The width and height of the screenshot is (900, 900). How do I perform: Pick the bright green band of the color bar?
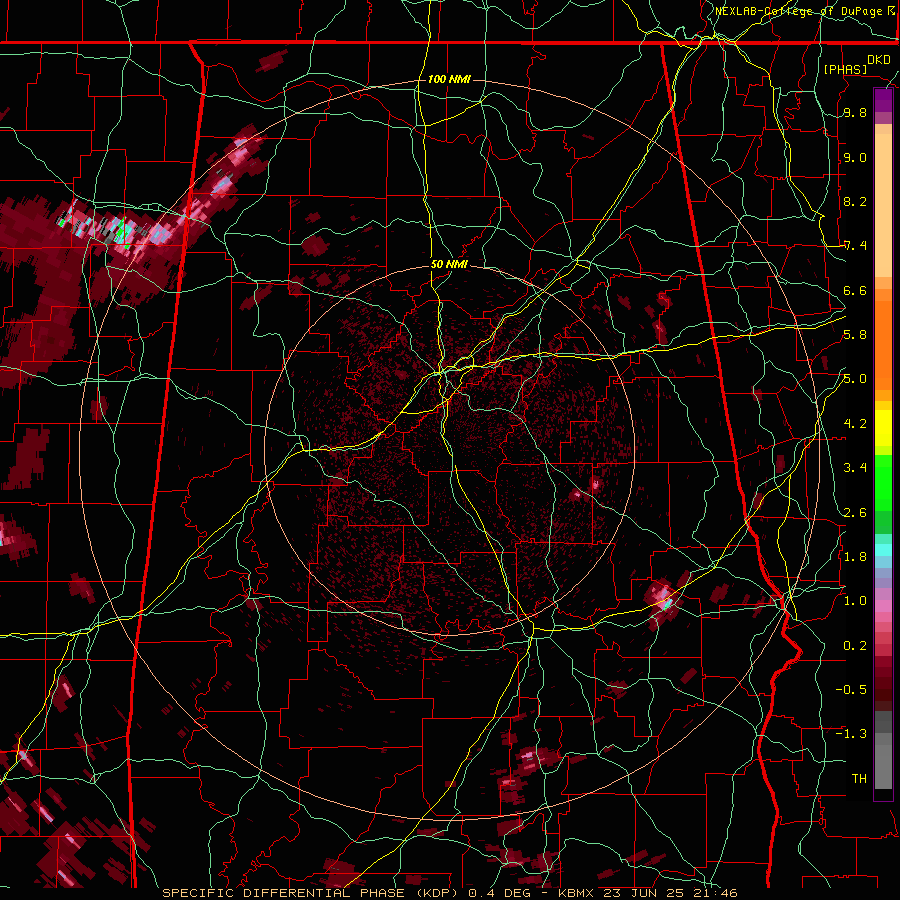(x=883, y=483)
